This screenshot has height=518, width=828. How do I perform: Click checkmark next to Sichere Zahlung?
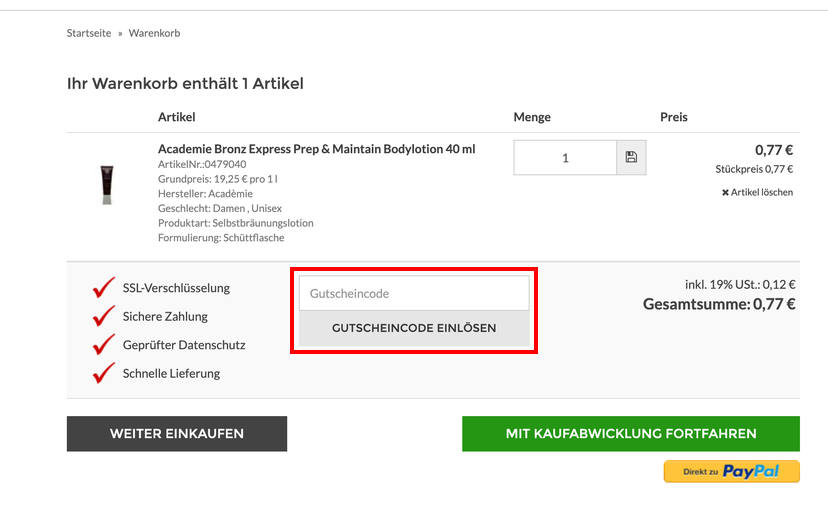(104, 316)
